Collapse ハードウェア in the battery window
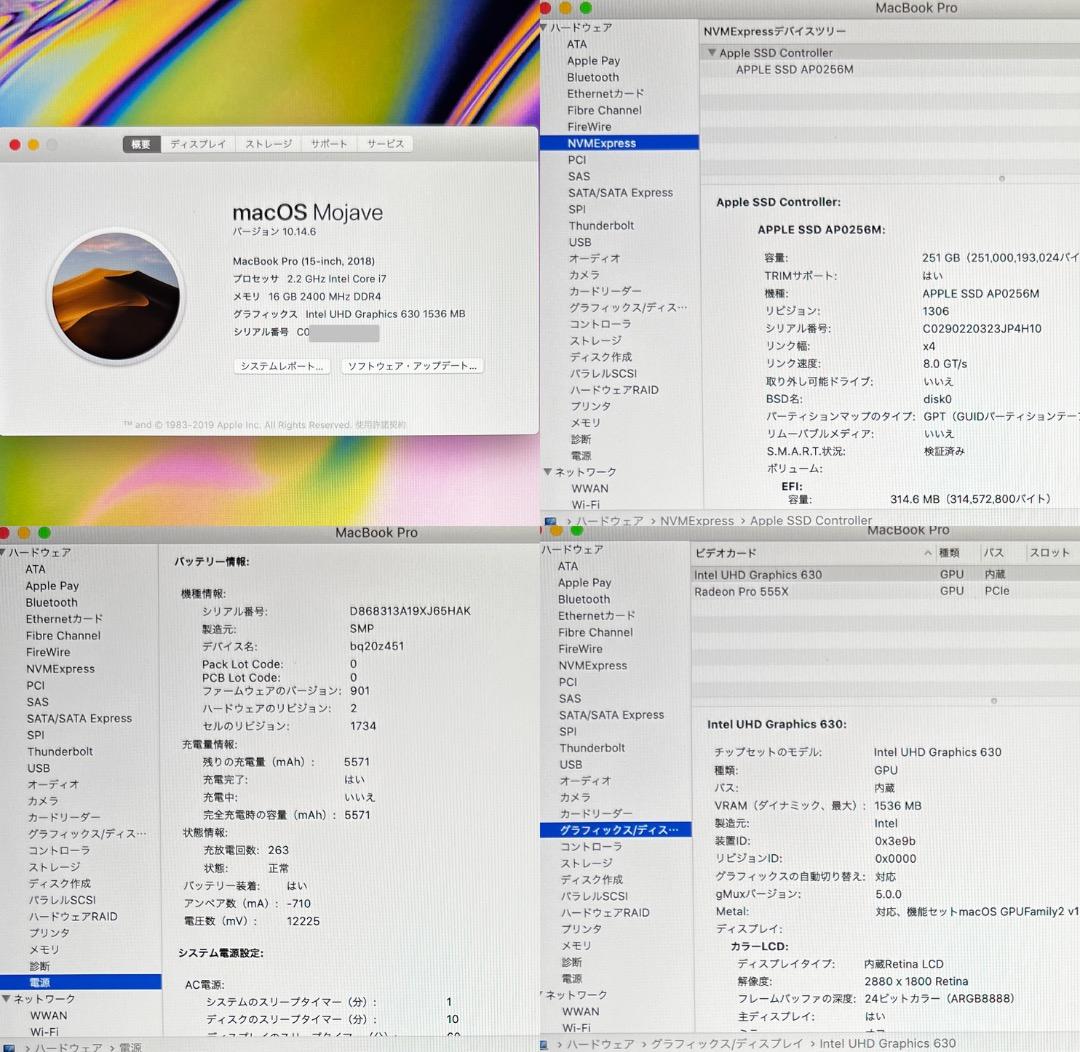The width and height of the screenshot is (1080, 1052). tap(3, 553)
